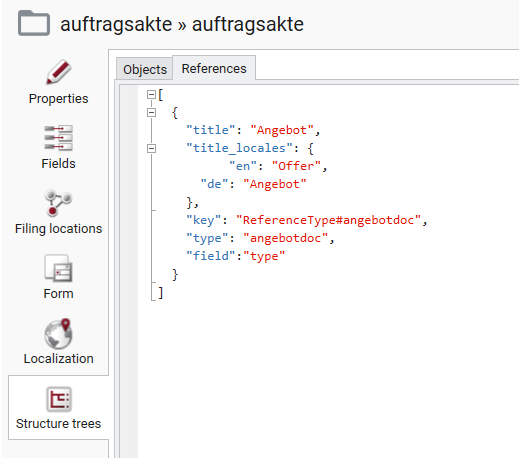519x458 pixels.
Task: Select the References tab
Action: (x=214, y=68)
